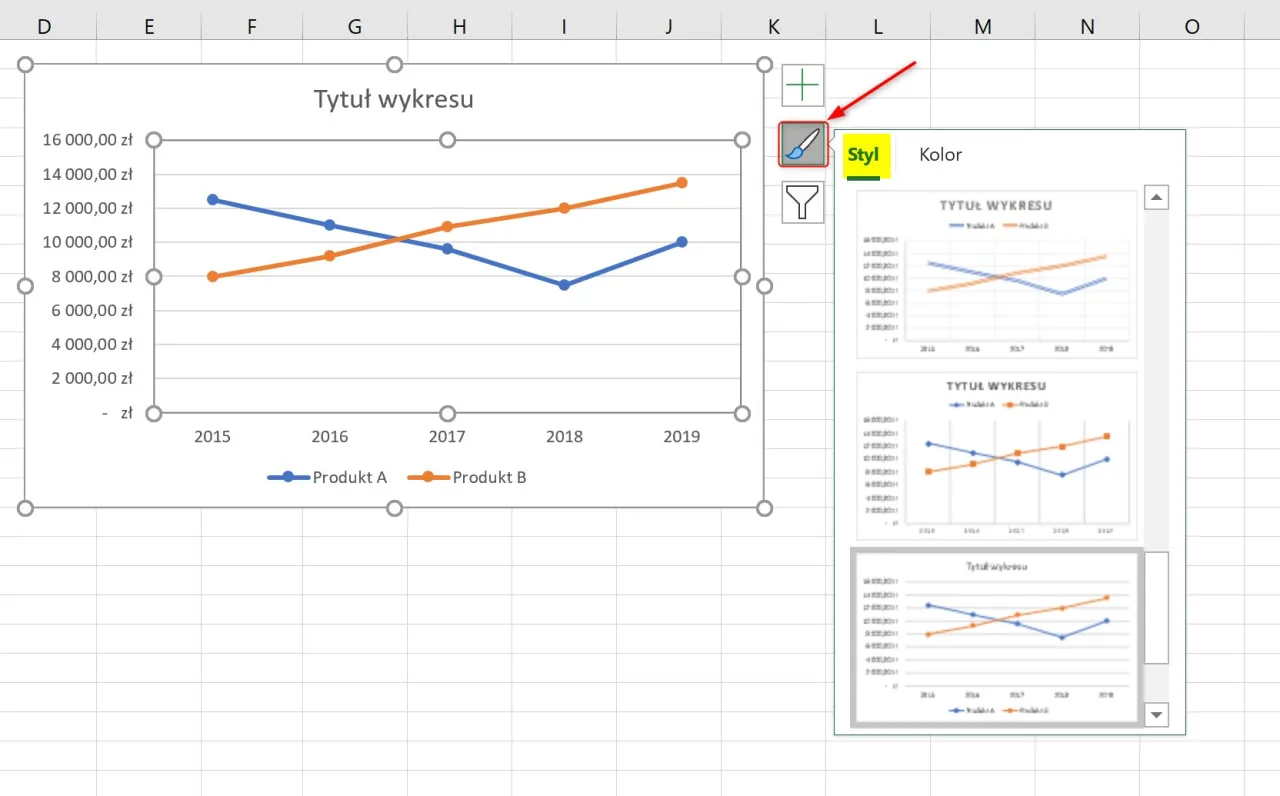Click the style gallery scrollbar thumb
The height and width of the screenshot is (796, 1280).
[x=1156, y=608]
